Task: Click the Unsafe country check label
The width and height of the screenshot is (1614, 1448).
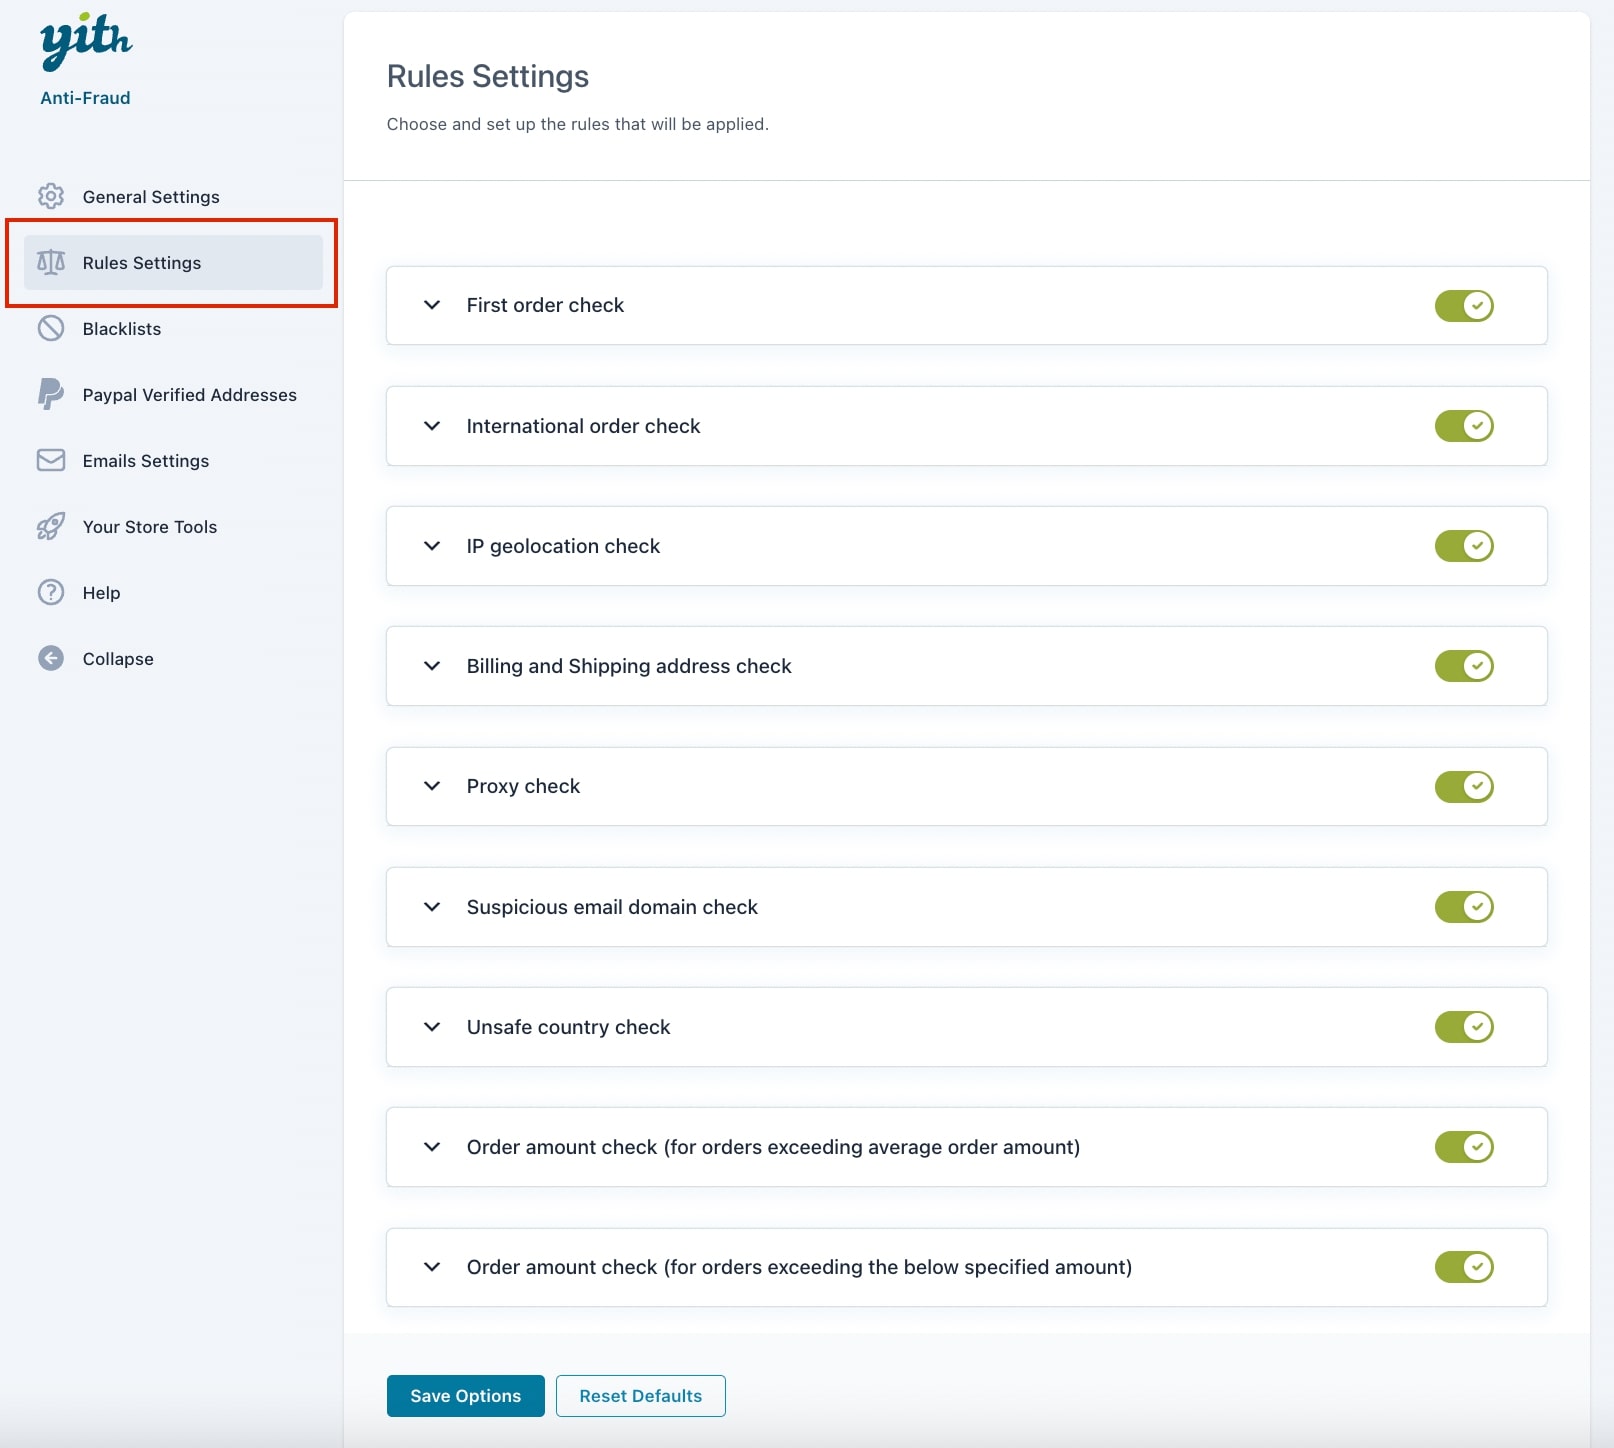Action: [568, 1027]
